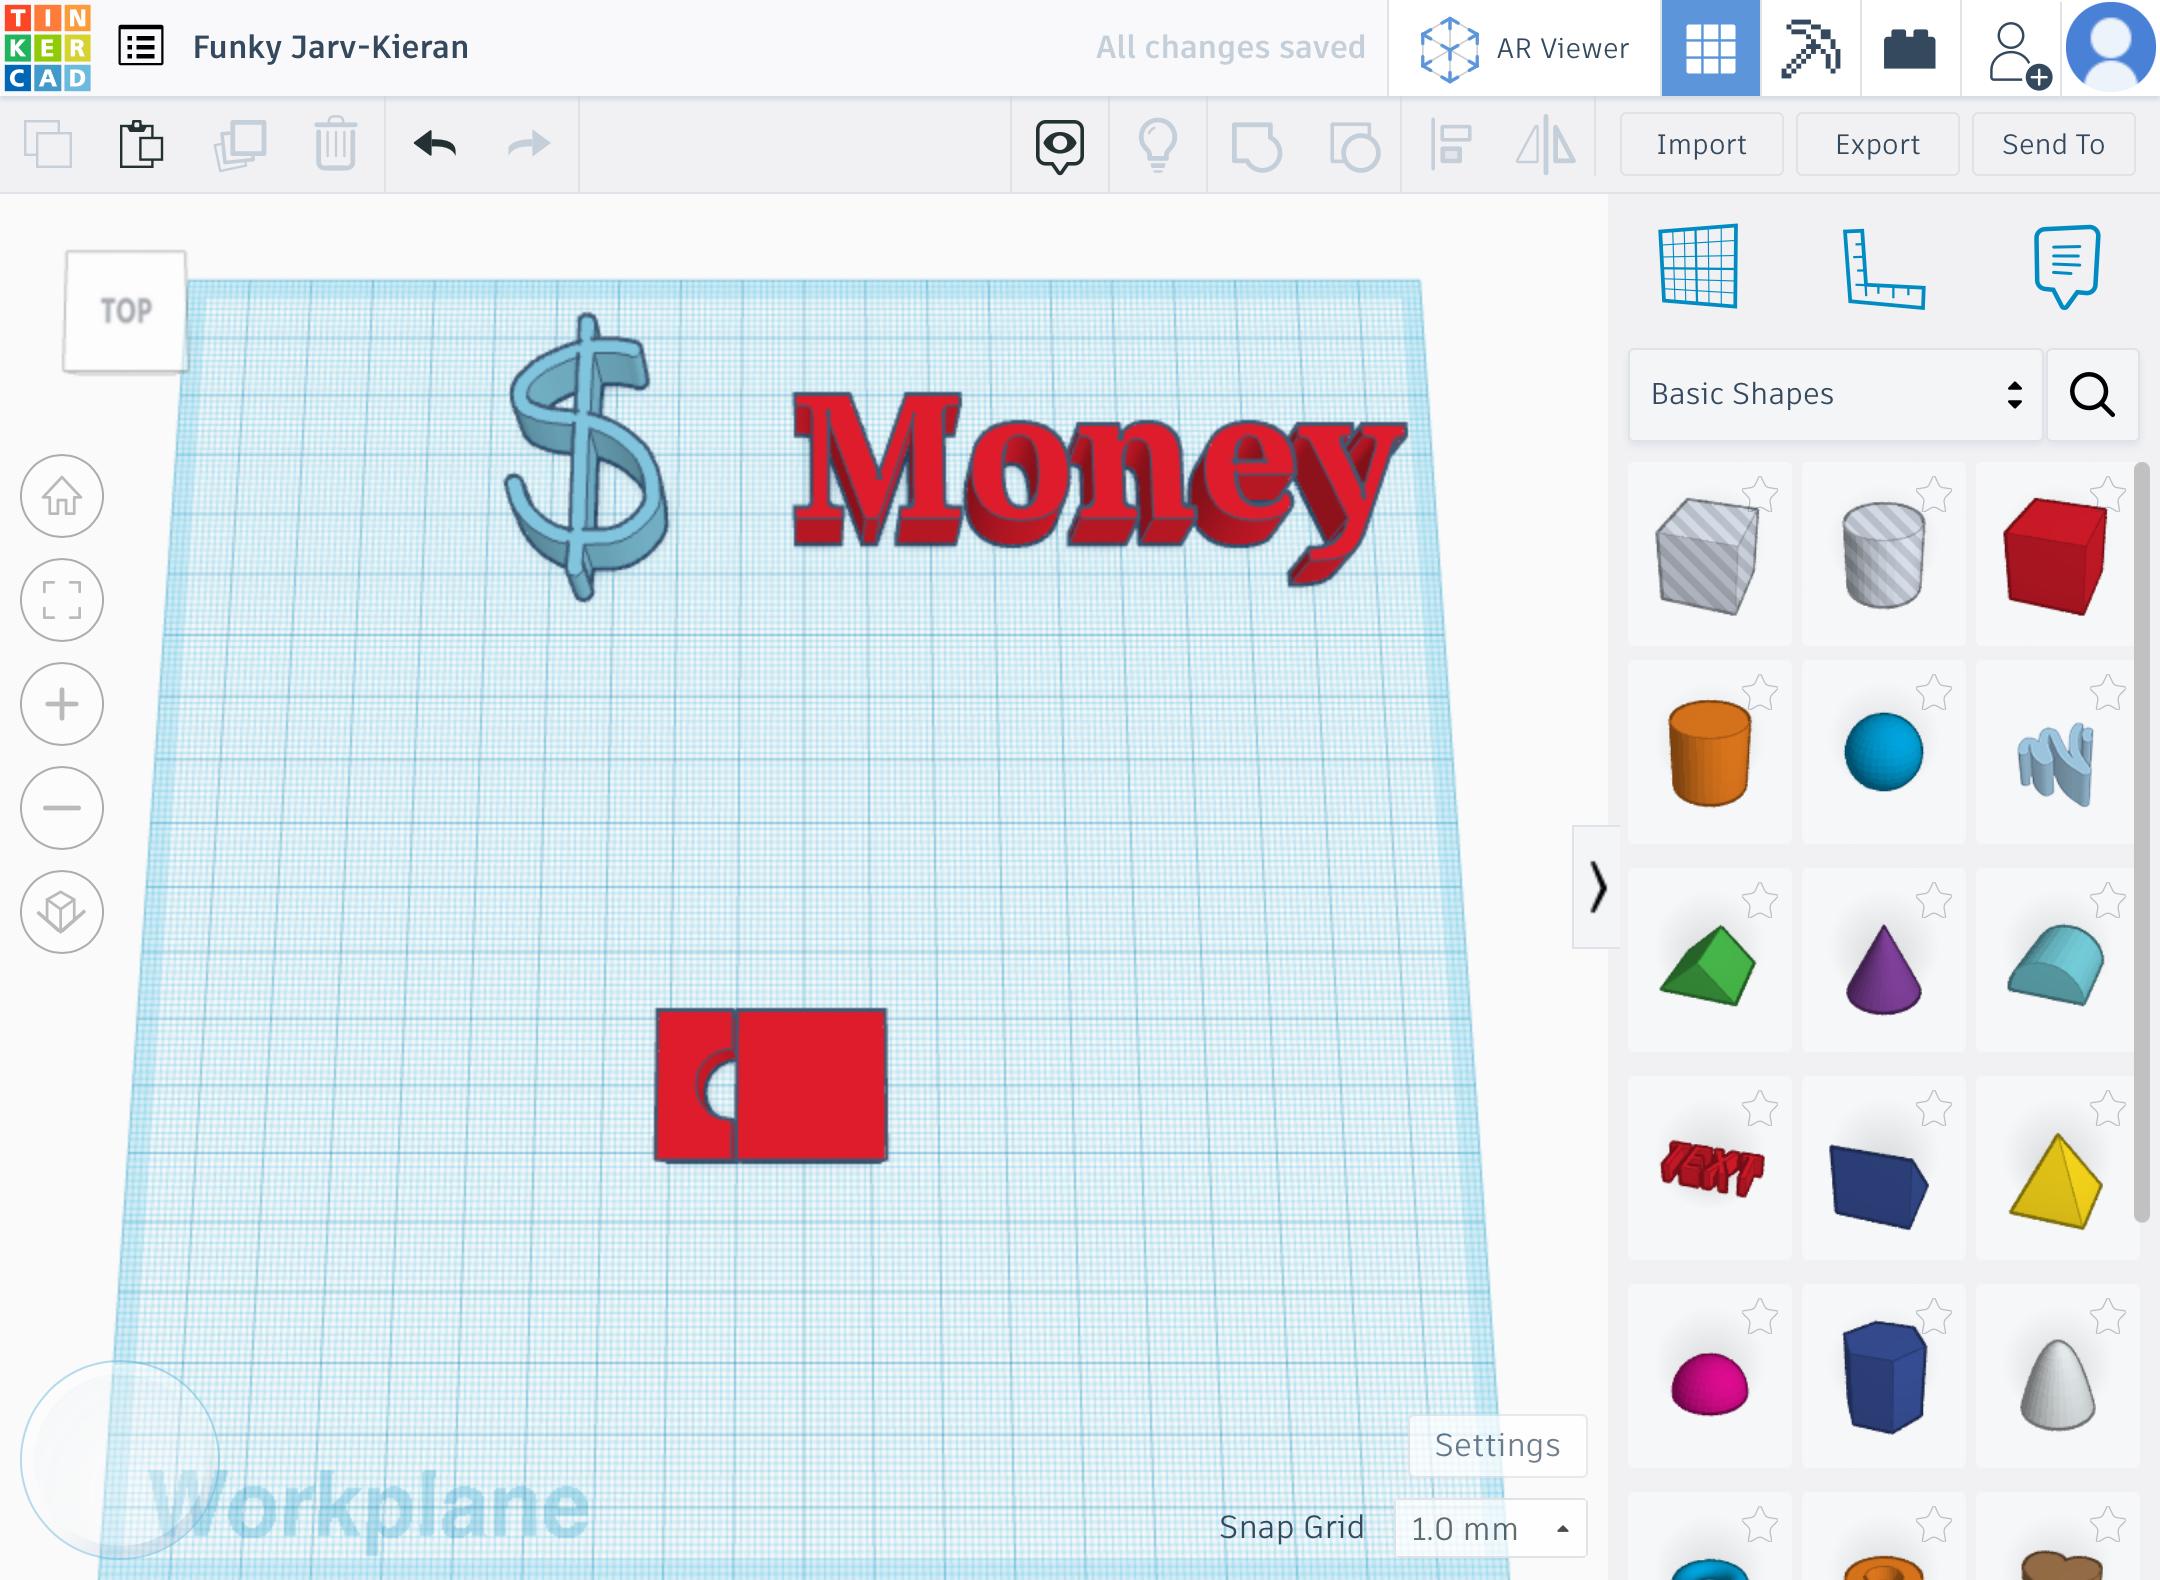Viewport: 2160px width, 1580px height.
Task: Open the Snap Grid 1.0 mm dropdown
Action: point(1490,1528)
